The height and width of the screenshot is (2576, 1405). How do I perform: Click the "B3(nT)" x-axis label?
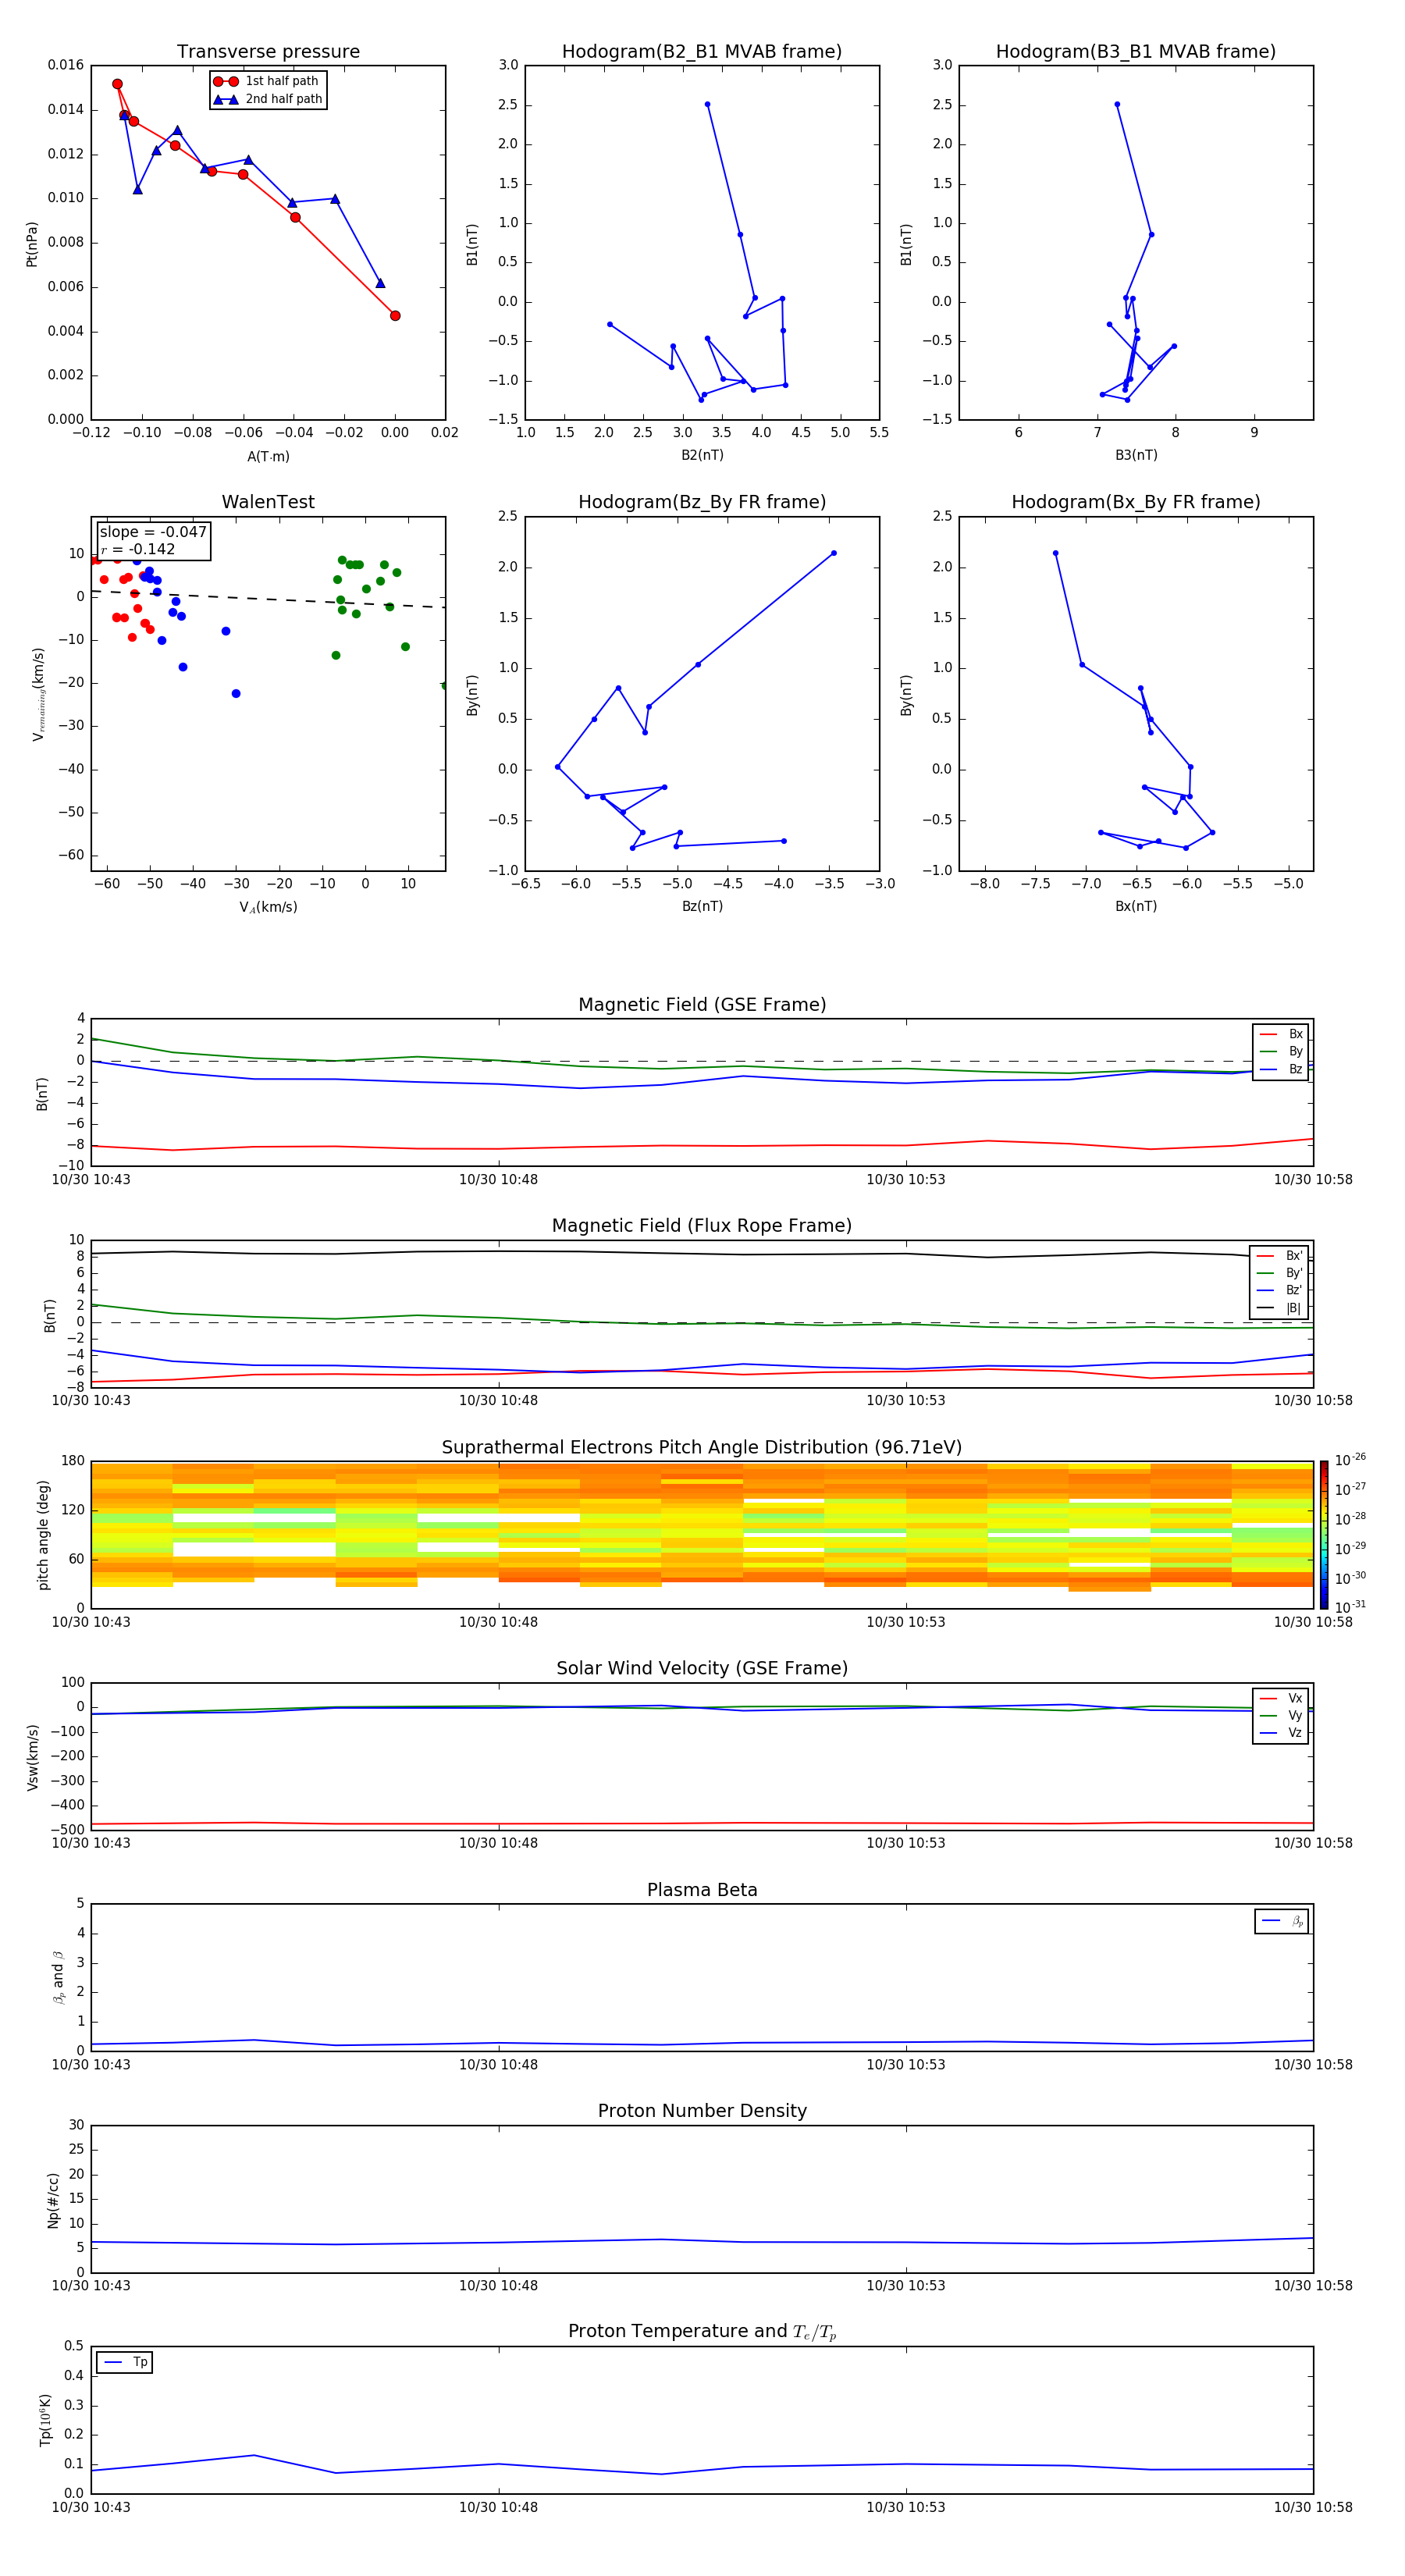pyautogui.click(x=1136, y=455)
